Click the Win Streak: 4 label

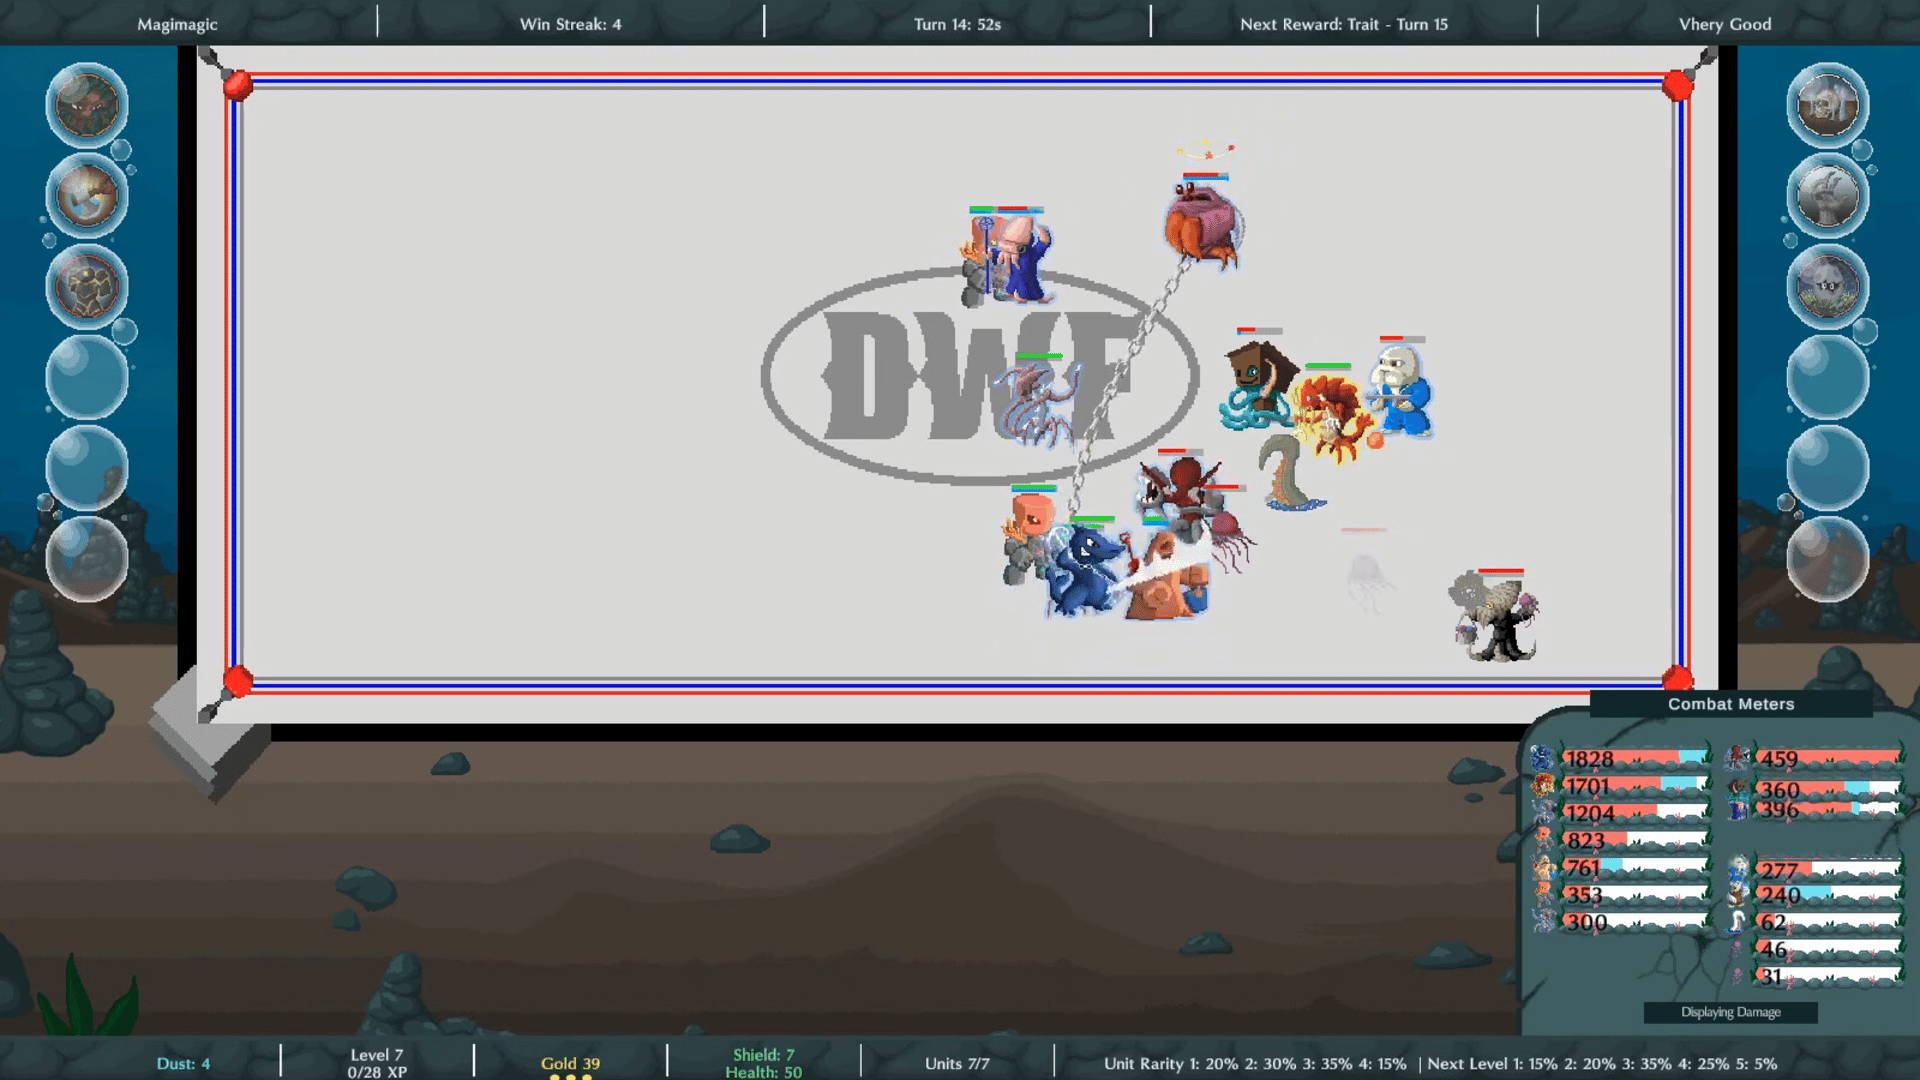(570, 24)
